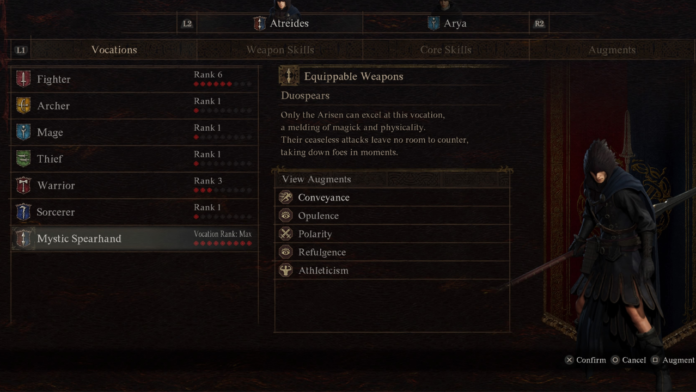Select the Mystic Spearhand vocation row
This screenshot has height=392, width=696.
pyautogui.click(x=134, y=238)
